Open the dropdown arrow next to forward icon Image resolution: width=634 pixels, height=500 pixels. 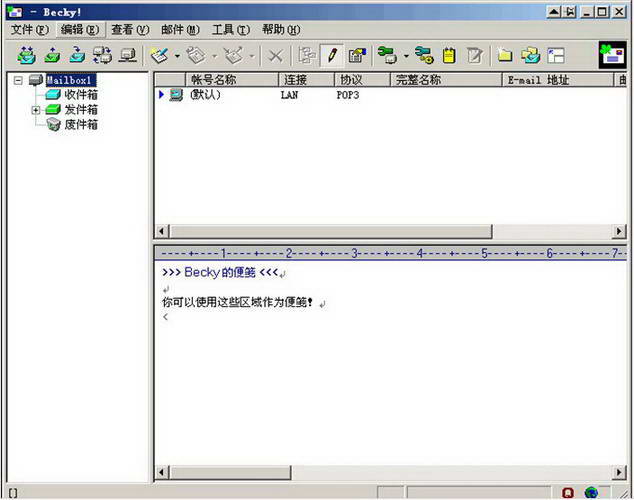(251, 56)
